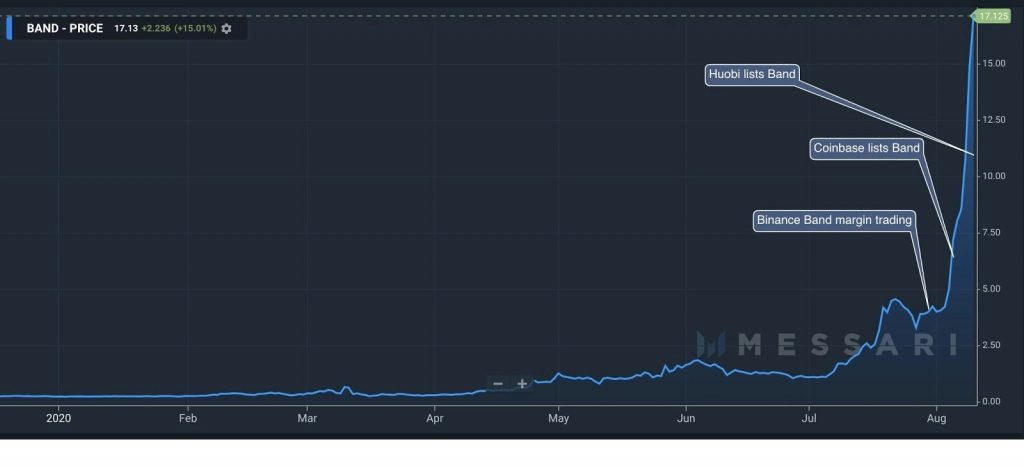The image size is (1024, 467).
Task: Click the Jun label on time axis
Action: (686, 417)
